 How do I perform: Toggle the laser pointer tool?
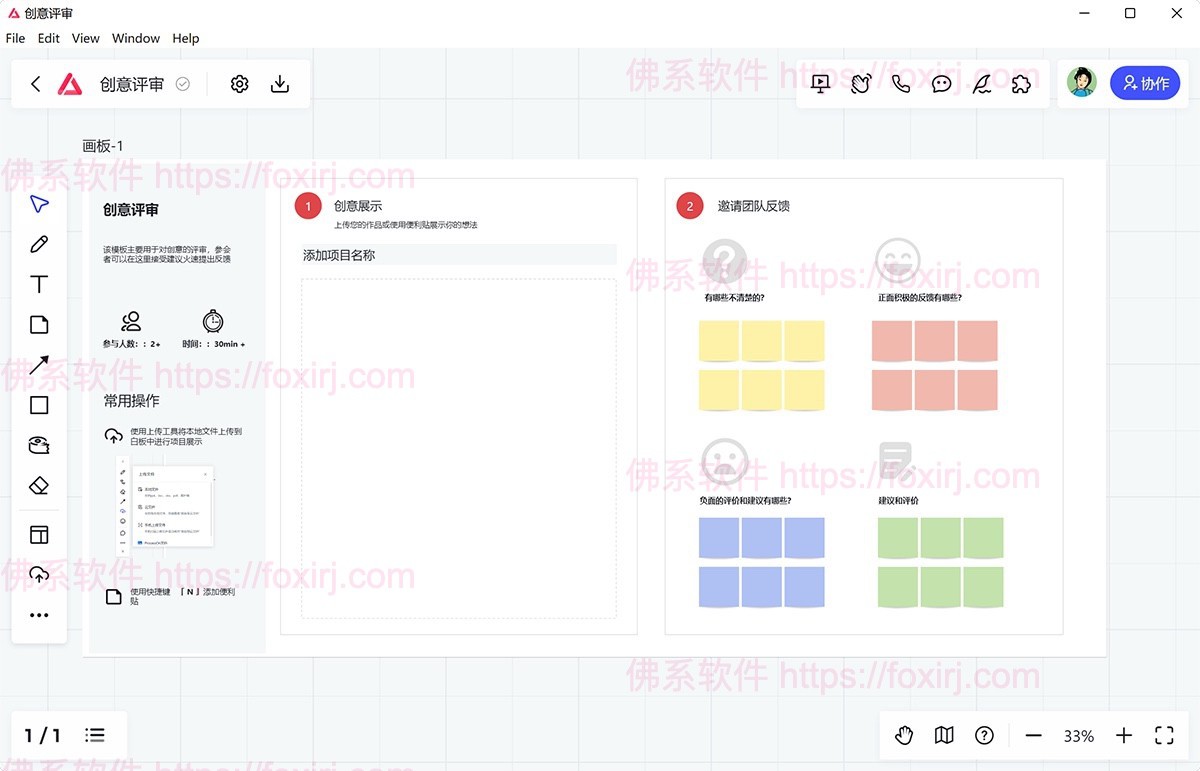tap(981, 83)
